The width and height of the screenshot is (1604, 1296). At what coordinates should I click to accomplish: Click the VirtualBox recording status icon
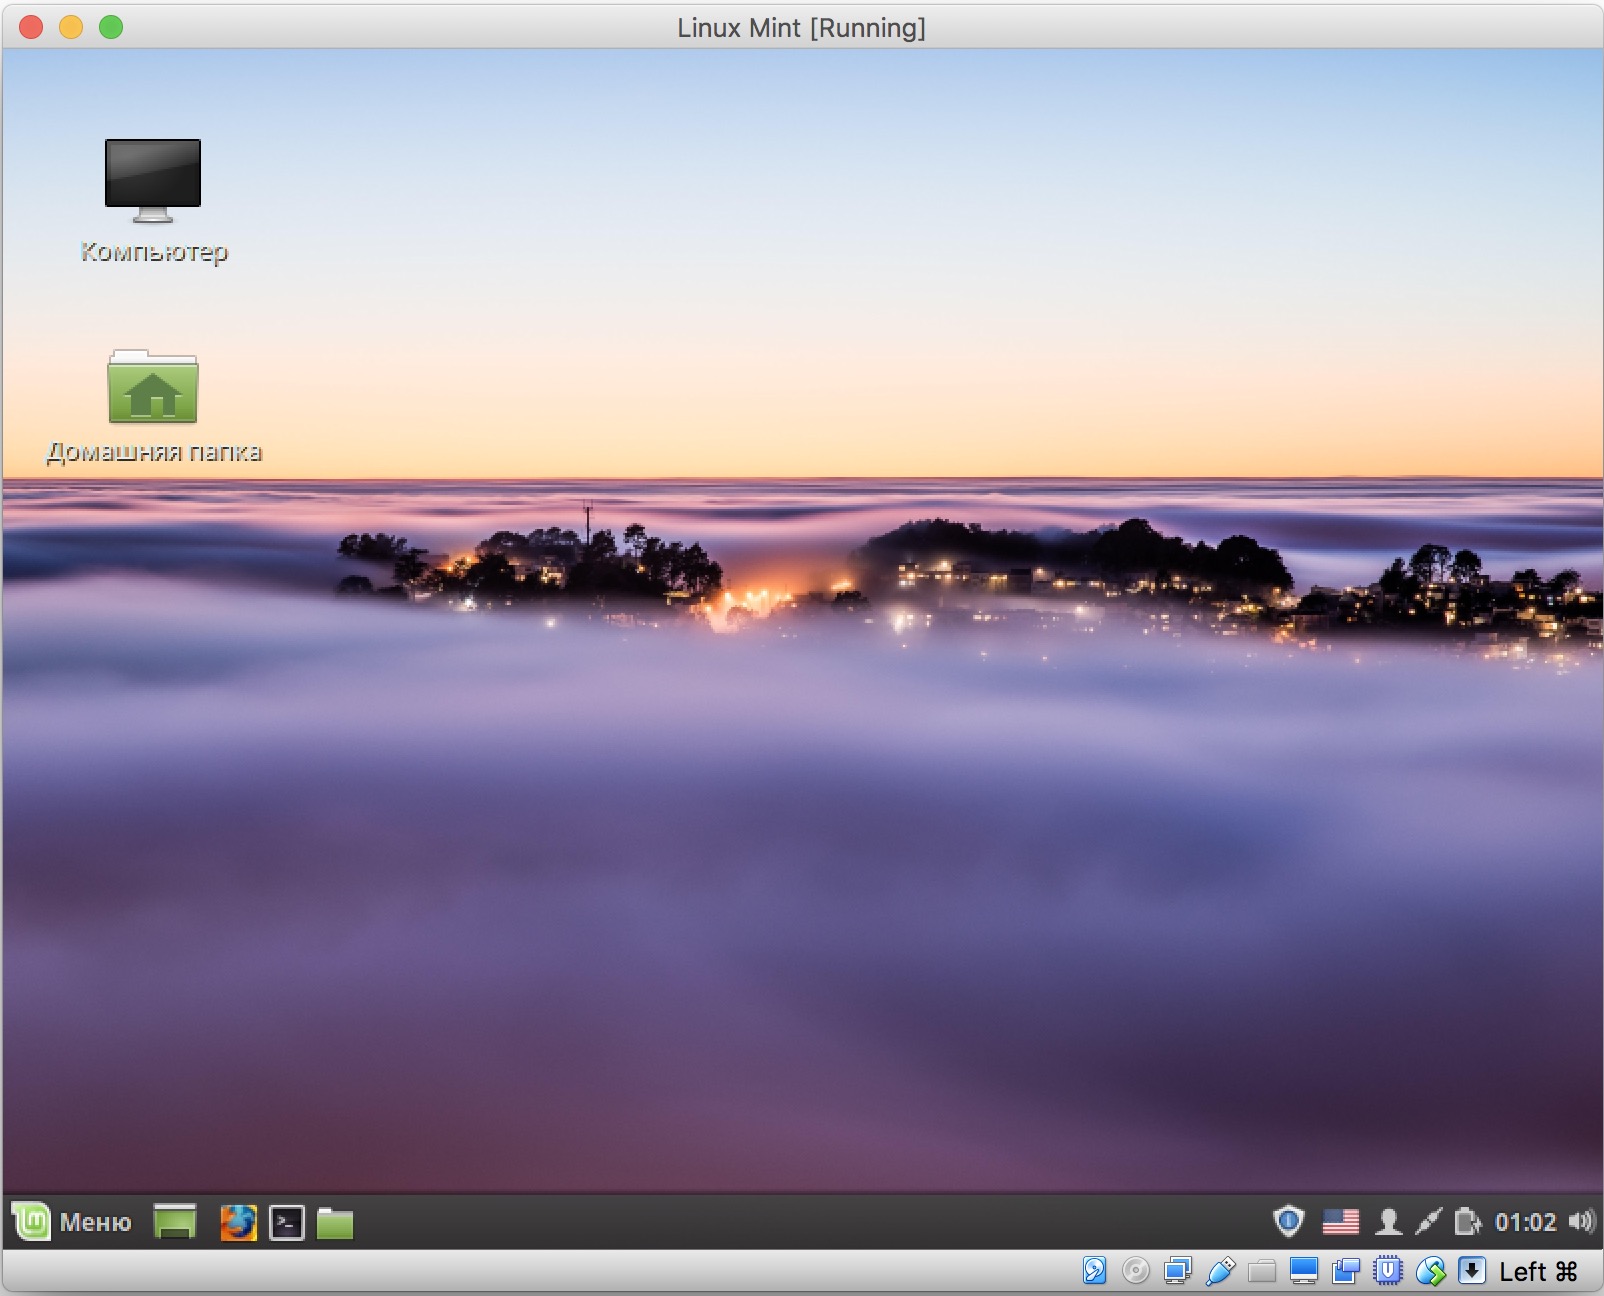(1346, 1271)
